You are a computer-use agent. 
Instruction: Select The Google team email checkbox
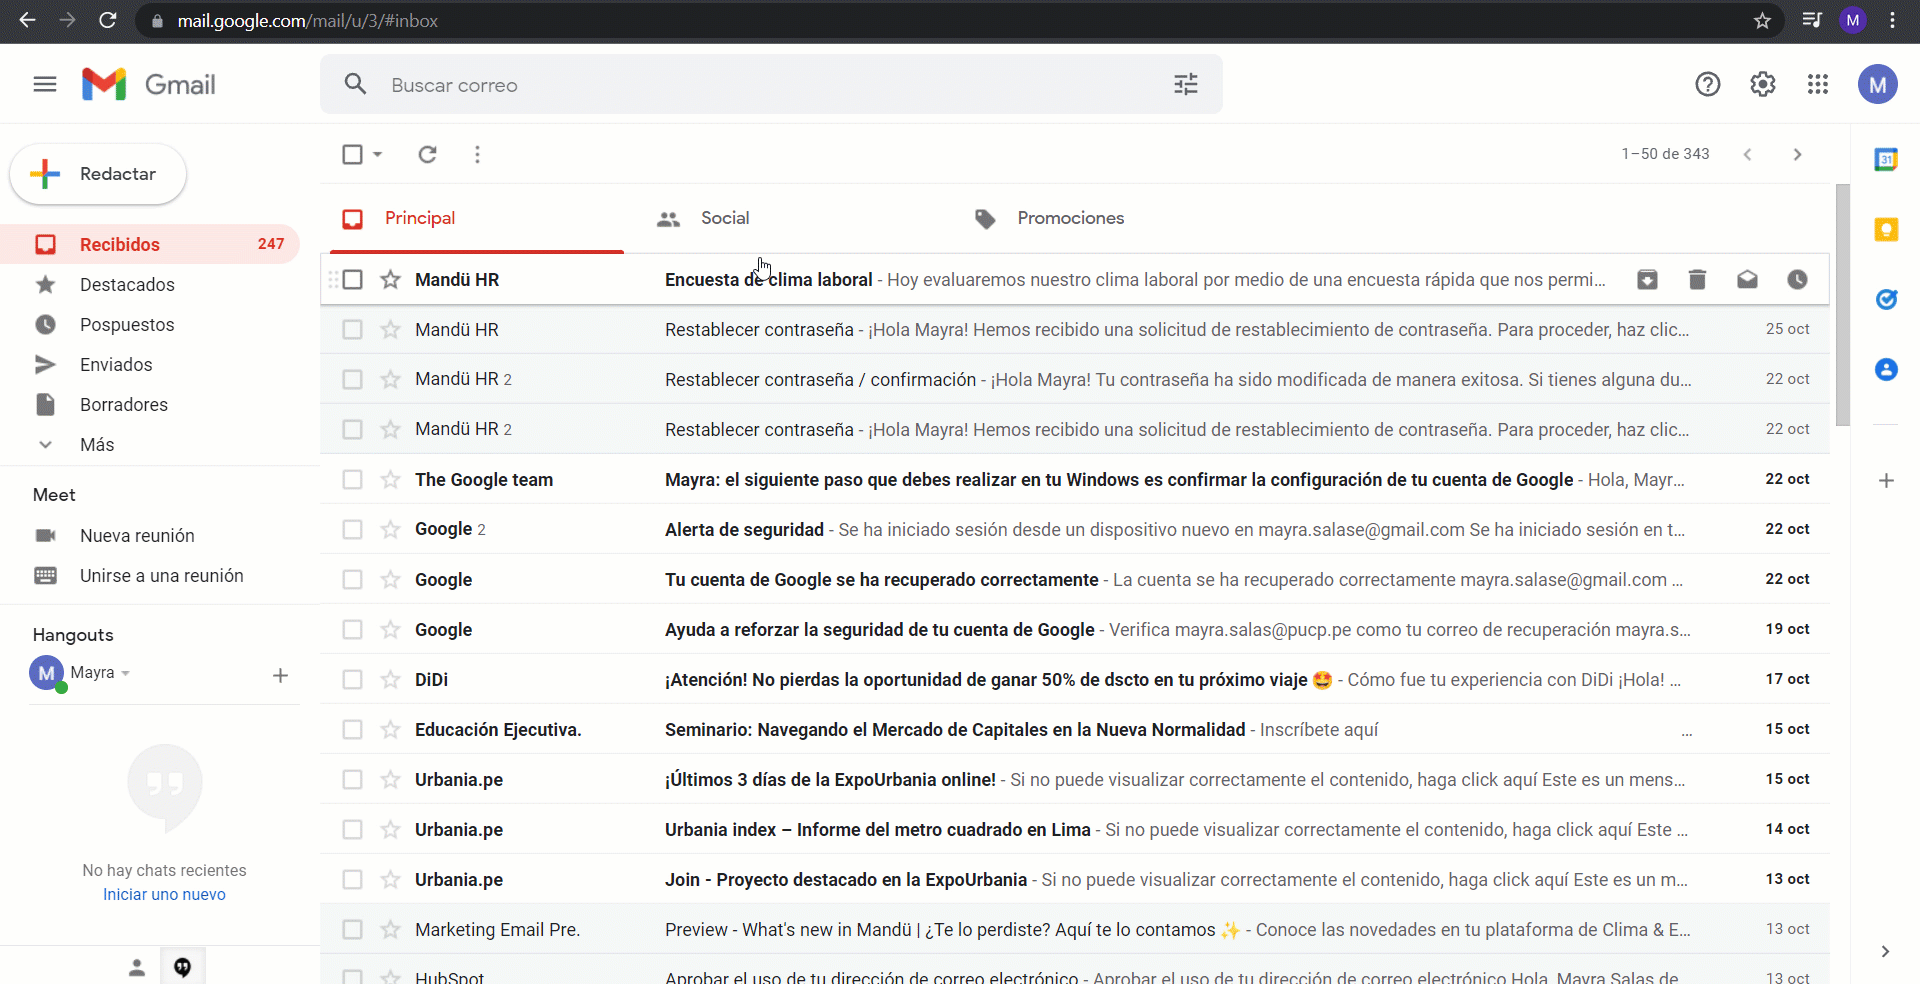352,480
